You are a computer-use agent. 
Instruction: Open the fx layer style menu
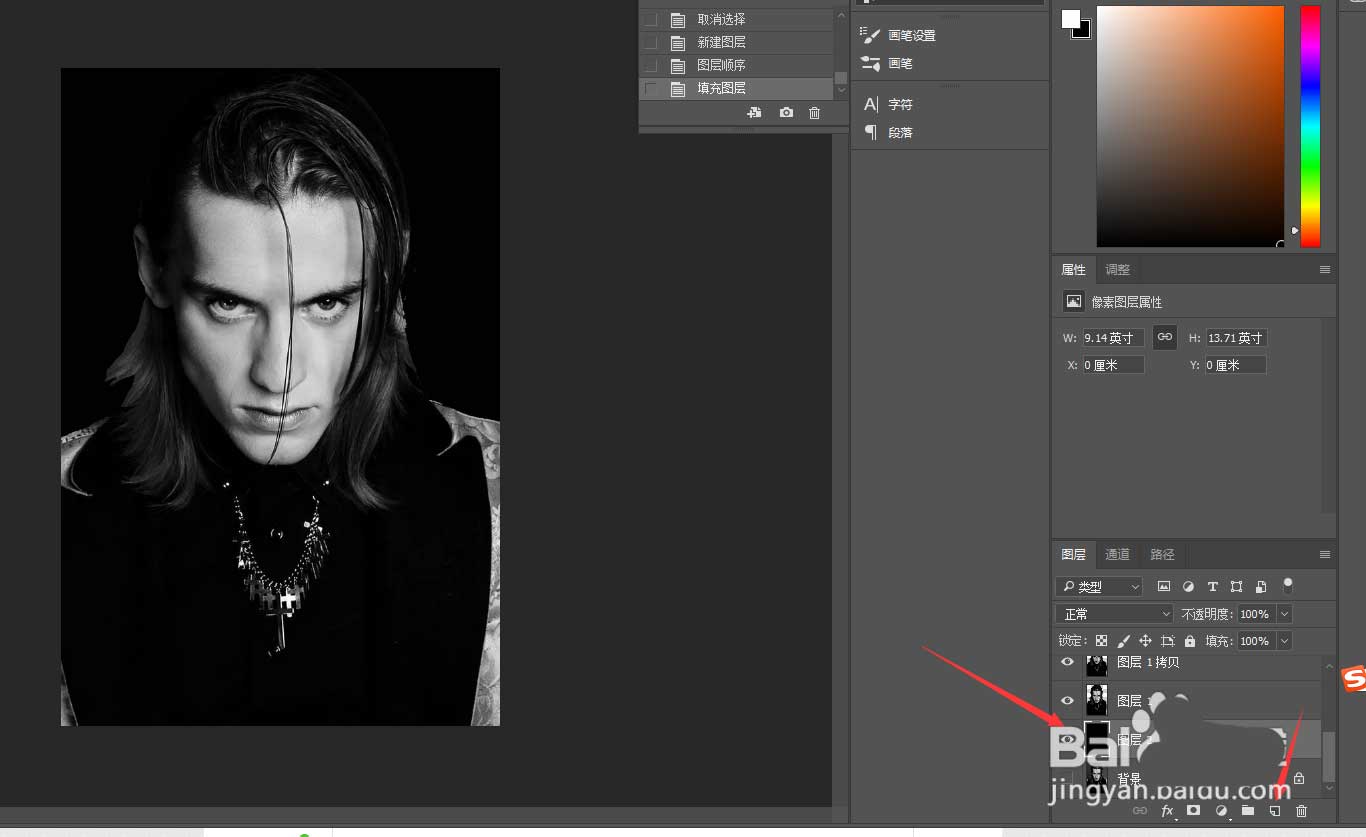pyautogui.click(x=1166, y=811)
